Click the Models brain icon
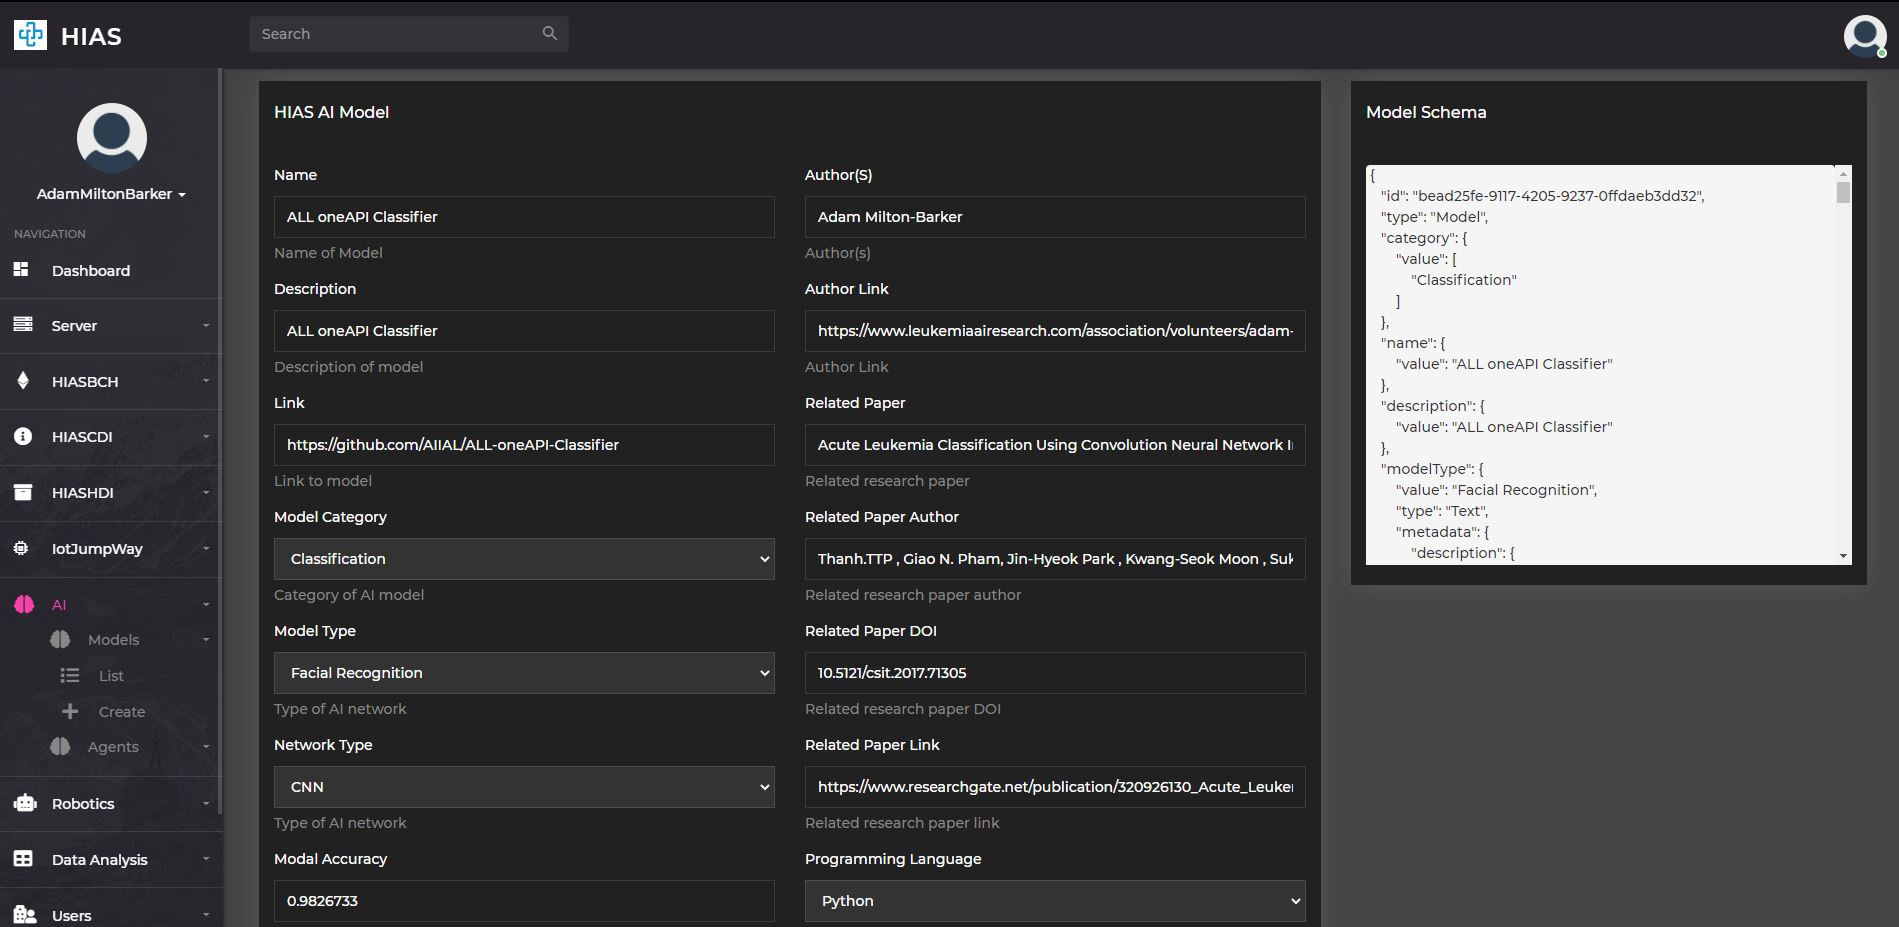 [x=60, y=639]
